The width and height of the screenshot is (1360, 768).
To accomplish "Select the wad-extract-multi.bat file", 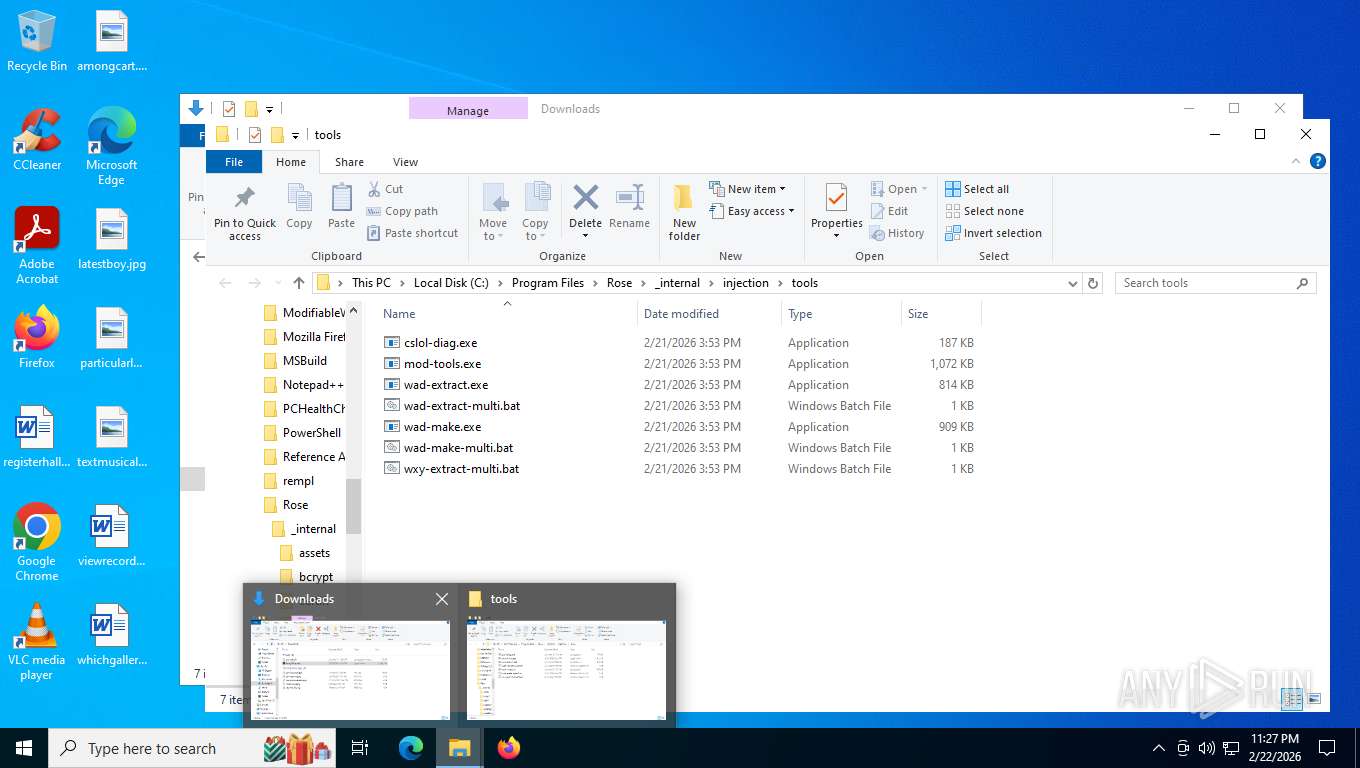I will (679, 406).
